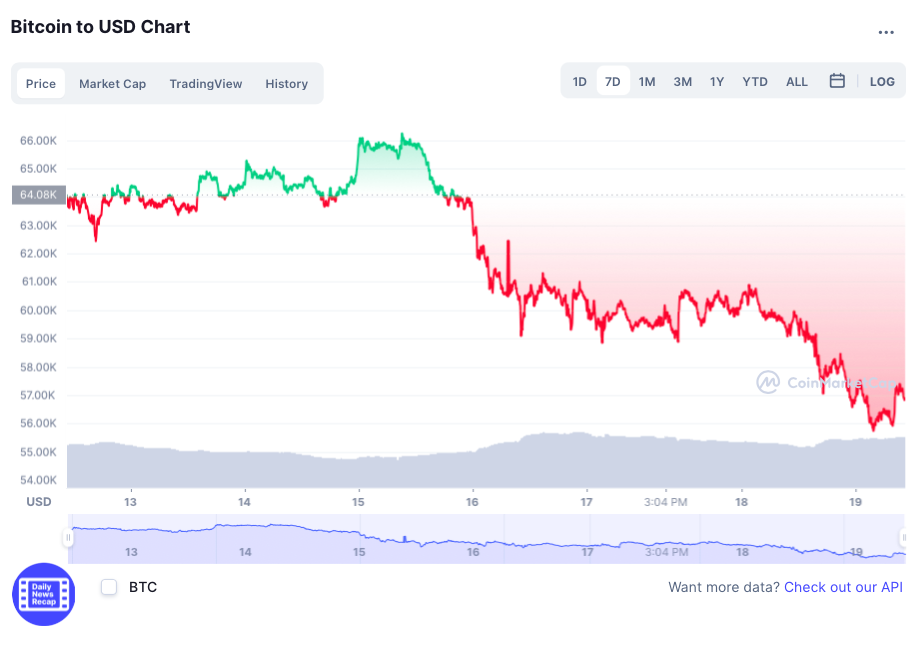Open the Daily News Recap widget
The width and height of the screenshot is (922, 659).
pyautogui.click(x=43, y=594)
